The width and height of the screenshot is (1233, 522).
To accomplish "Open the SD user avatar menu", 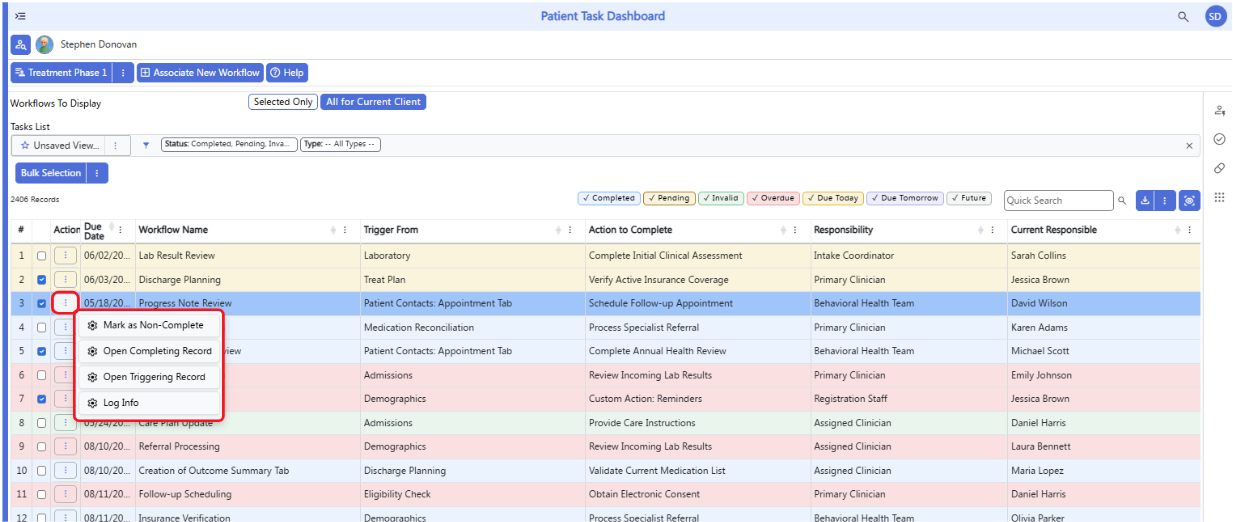I will pyautogui.click(x=1215, y=16).
